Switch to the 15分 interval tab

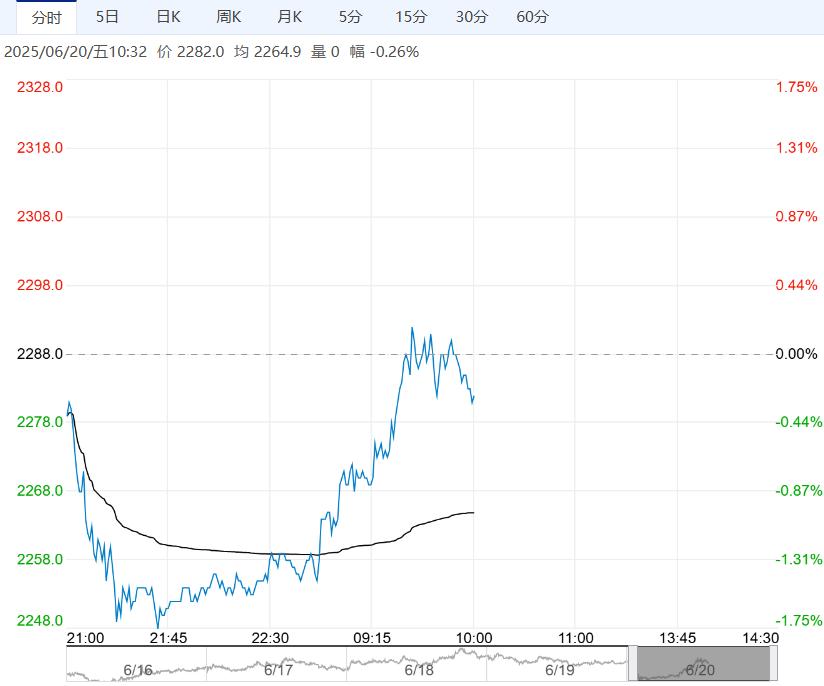click(x=410, y=17)
